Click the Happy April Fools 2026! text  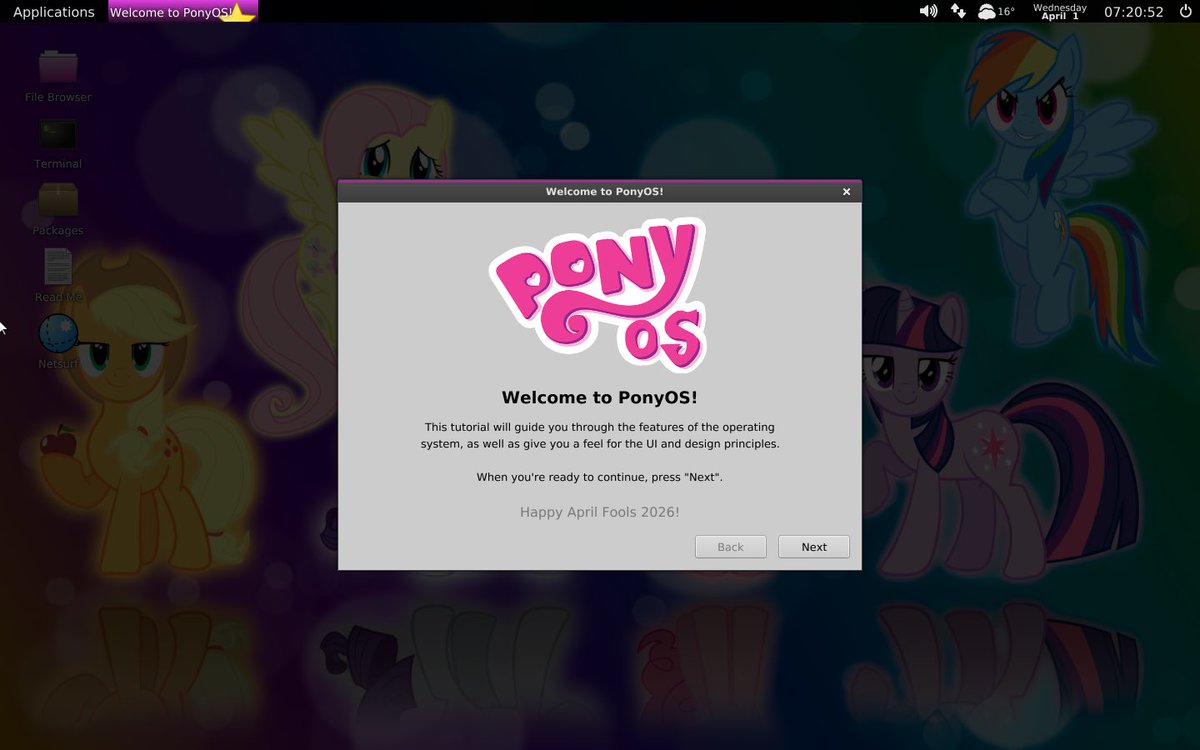pos(600,512)
